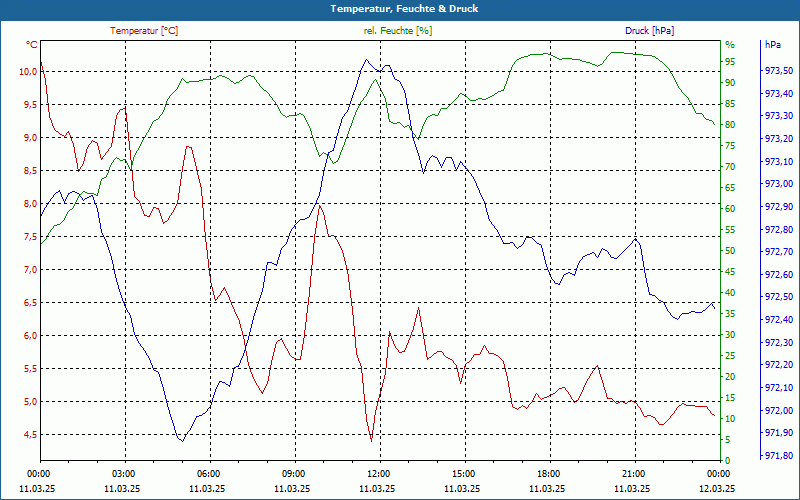Viewport: 800px width, 500px height.
Task: Click pressure axis value "973,00"
Action: (x=779, y=184)
